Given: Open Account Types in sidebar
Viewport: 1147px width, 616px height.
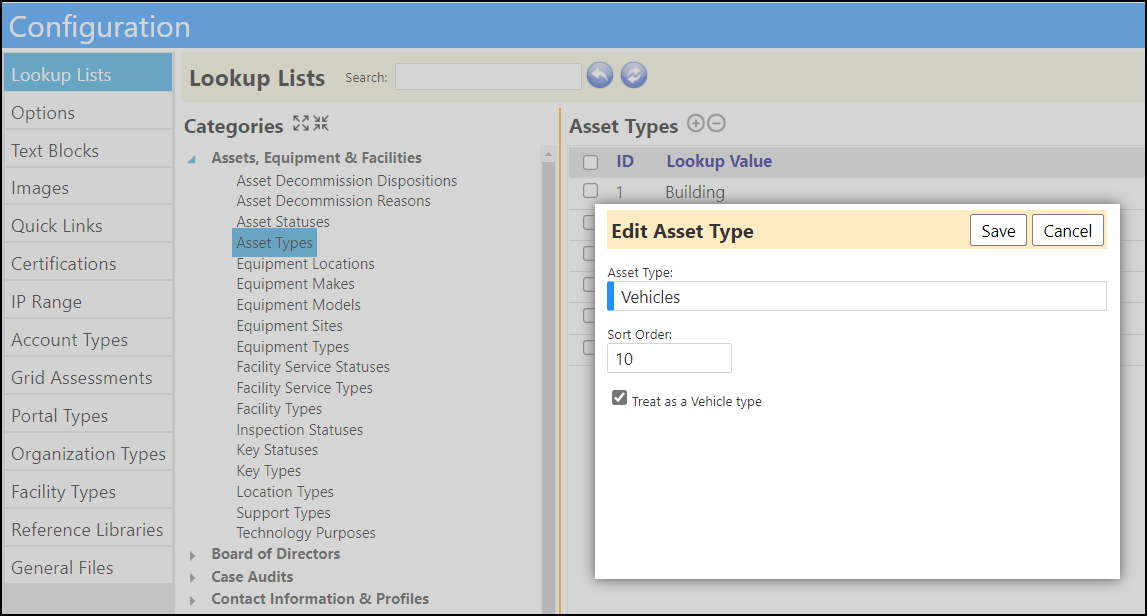Looking at the screenshot, I should [x=88, y=340].
